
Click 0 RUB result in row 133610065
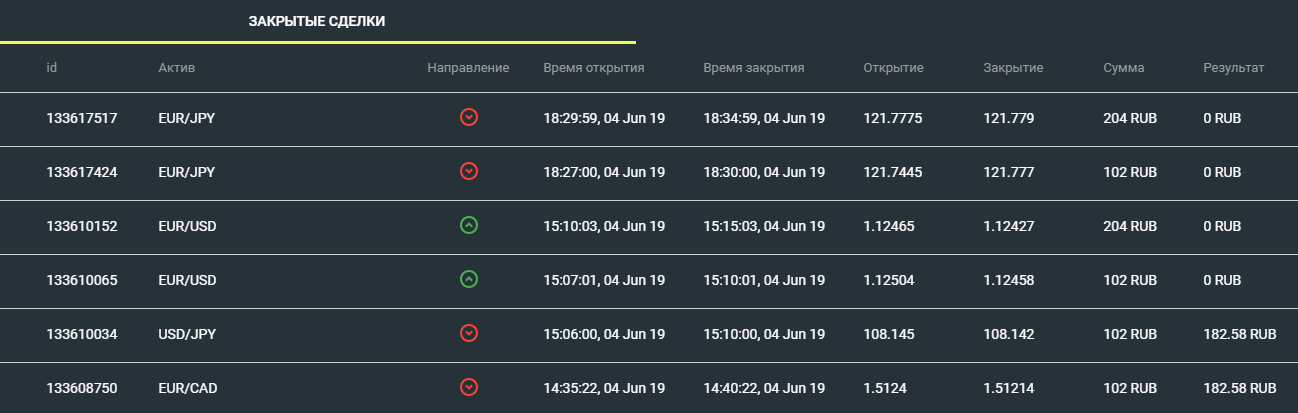click(1222, 280)
